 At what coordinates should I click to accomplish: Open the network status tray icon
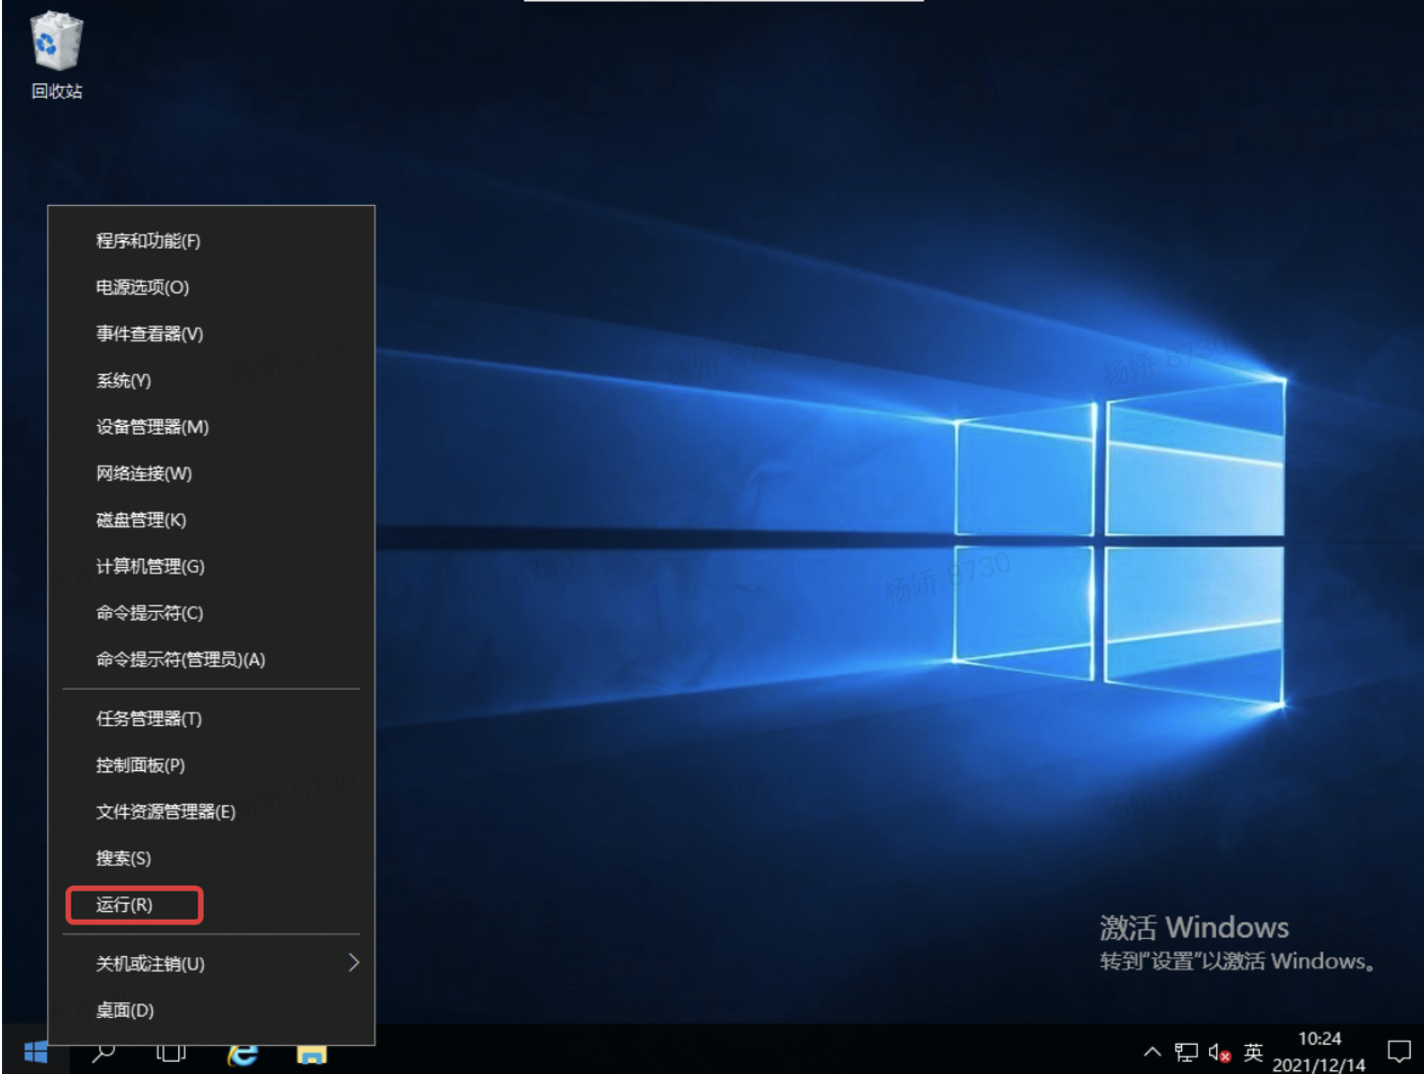point(1186,1052)
